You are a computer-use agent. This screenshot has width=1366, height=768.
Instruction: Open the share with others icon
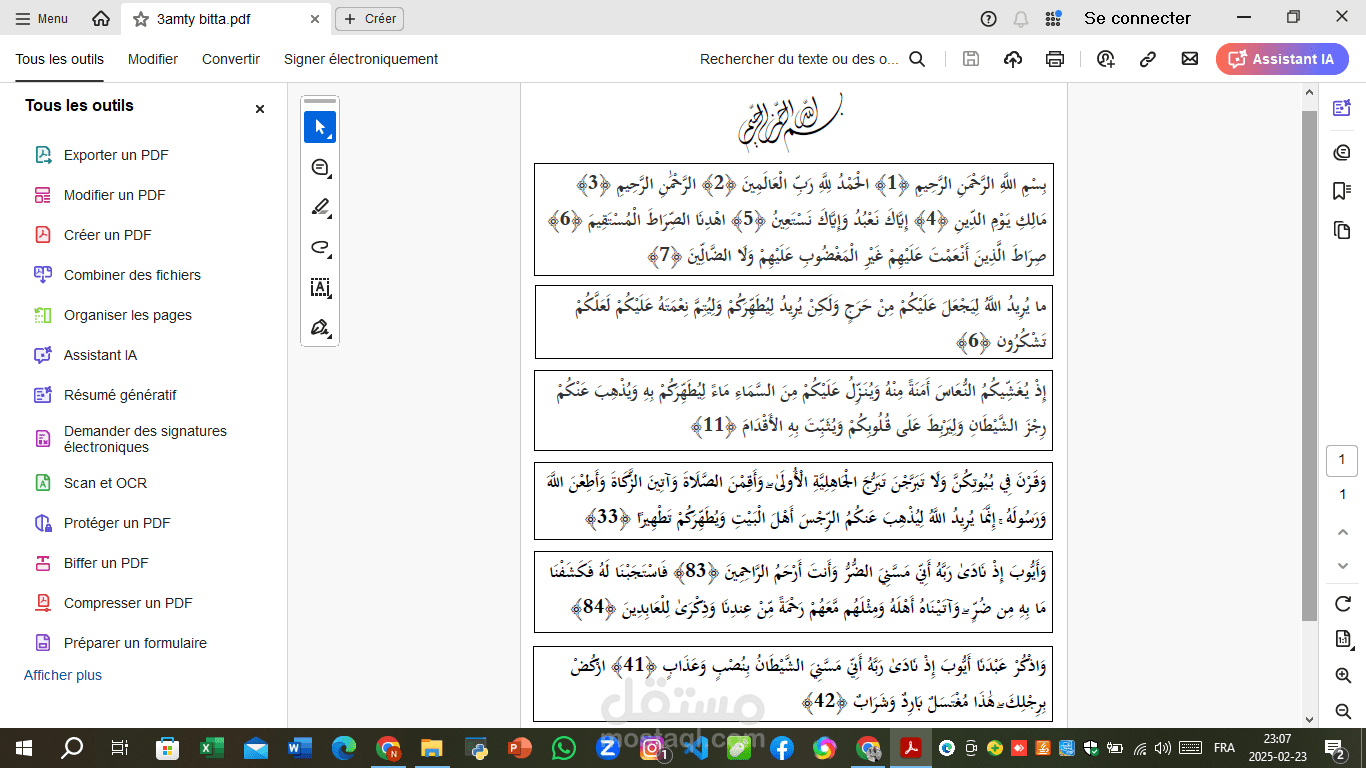click(x=1105, y=59)
